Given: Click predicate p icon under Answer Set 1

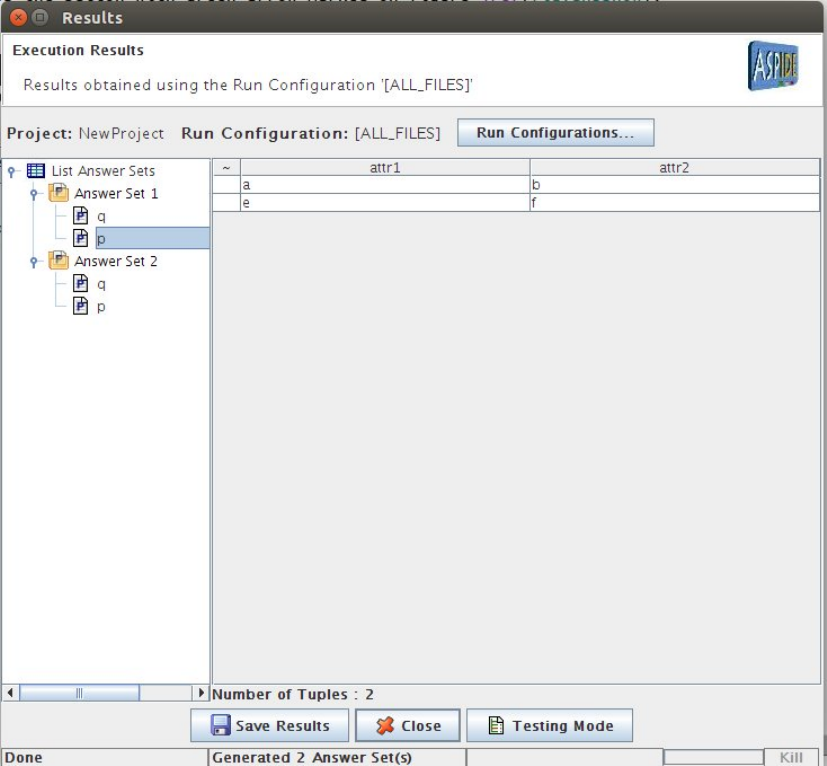Looking at the screenshot, I should click(x=80, y=238).
